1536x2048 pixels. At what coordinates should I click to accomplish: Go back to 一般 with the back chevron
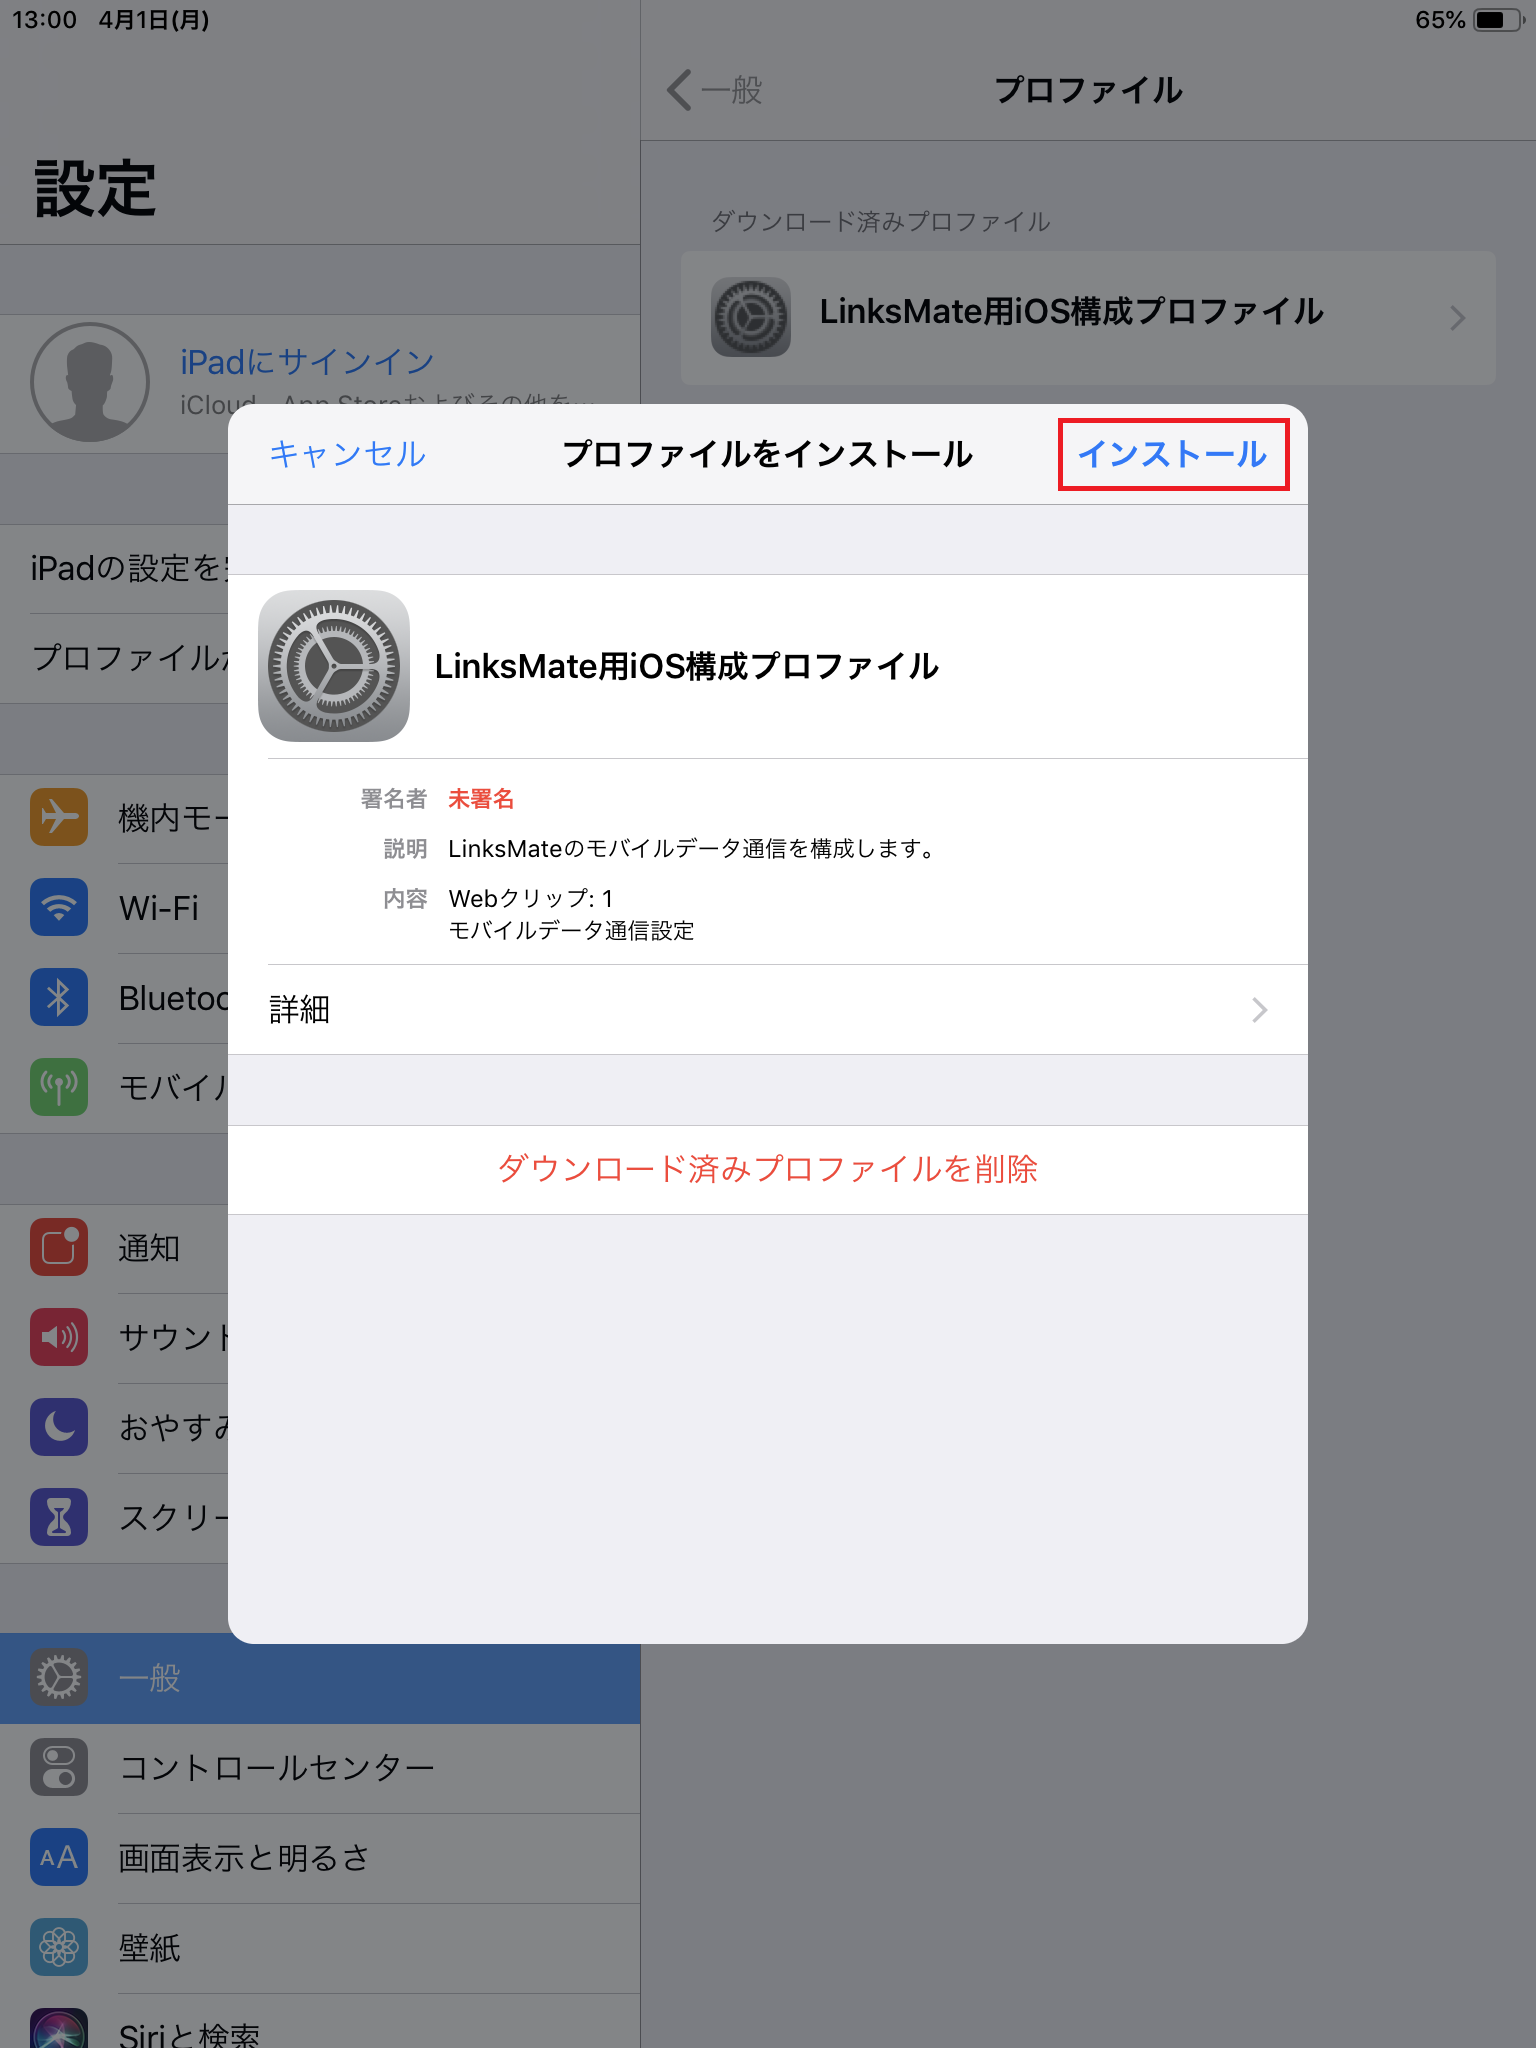[680, 90]
